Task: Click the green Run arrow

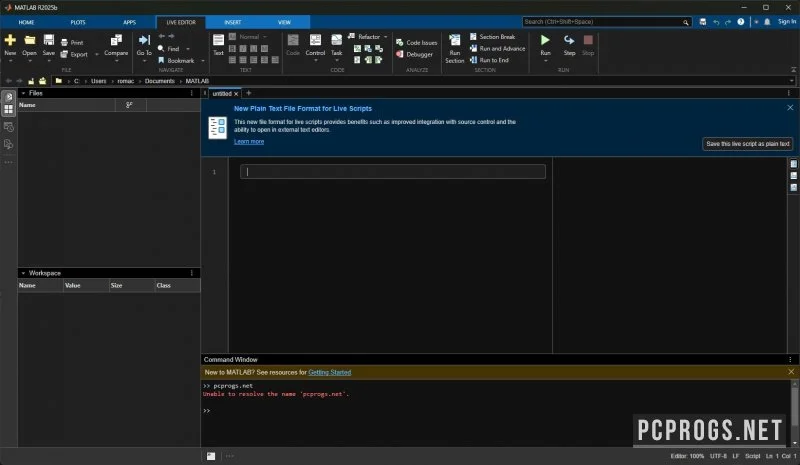Action: pos(545,40)
